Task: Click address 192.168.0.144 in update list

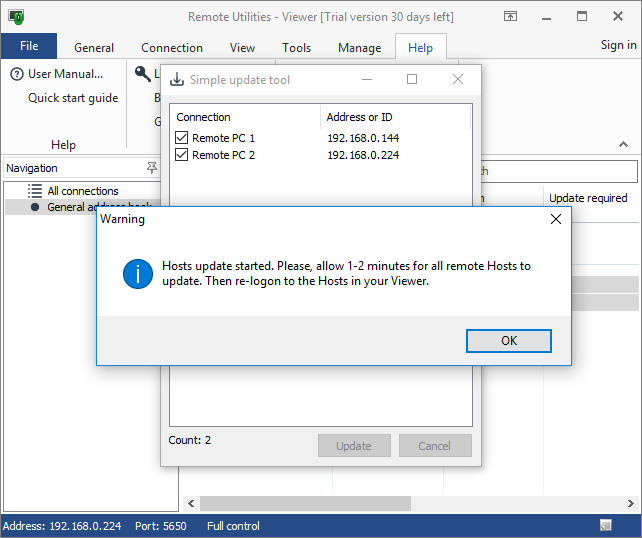Action: pos(363,138)
